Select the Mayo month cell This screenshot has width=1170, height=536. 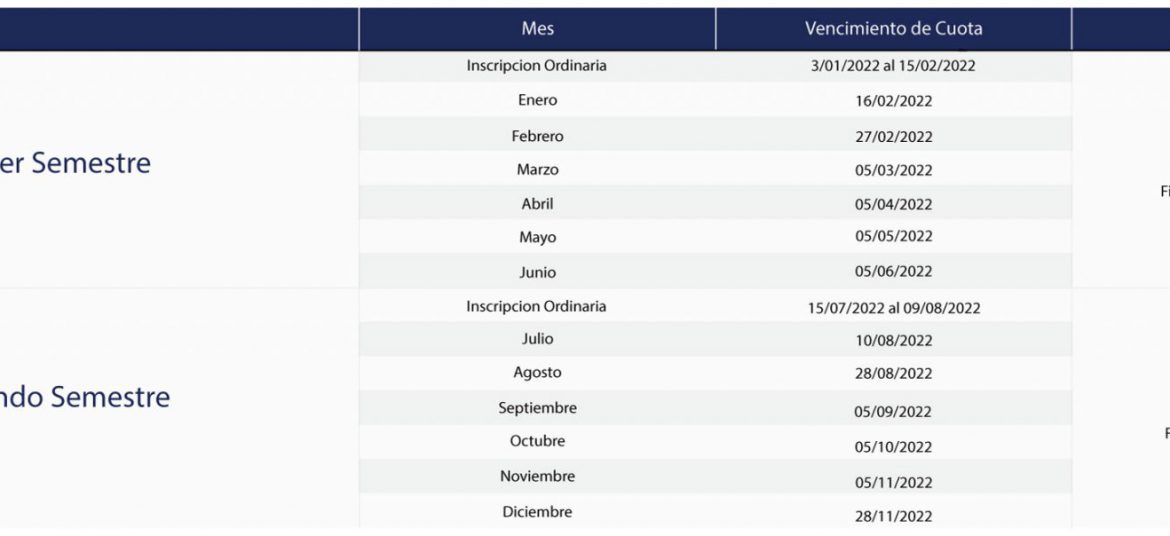coord(537,237)
